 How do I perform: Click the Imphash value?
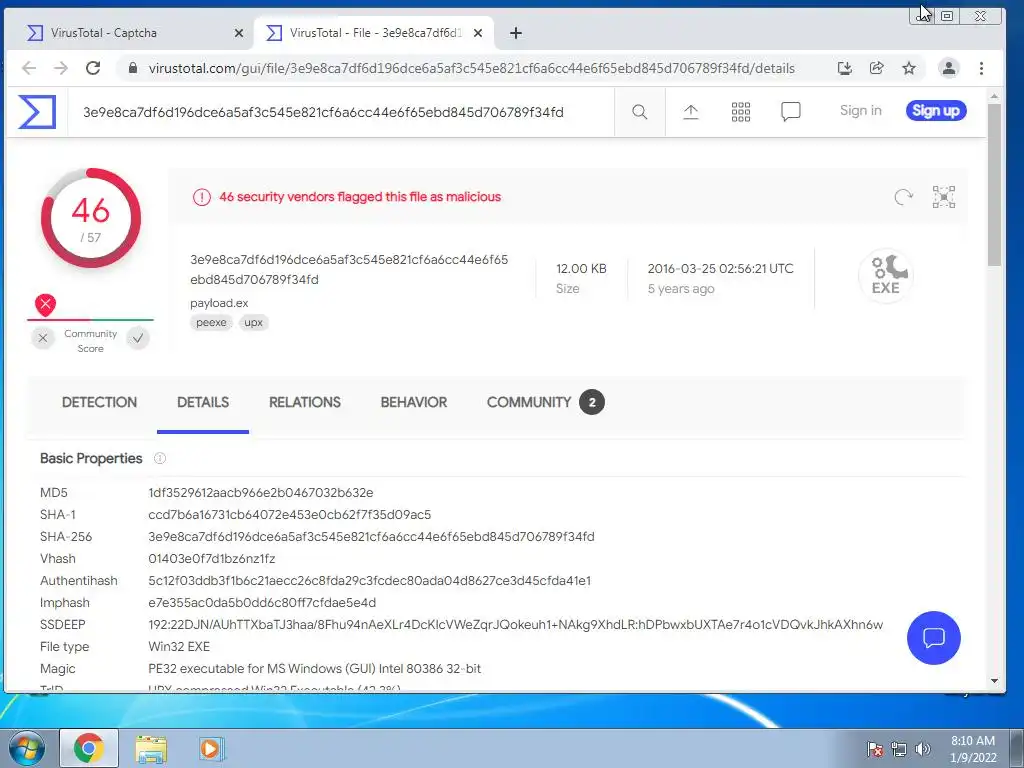[x=262, y=603]
